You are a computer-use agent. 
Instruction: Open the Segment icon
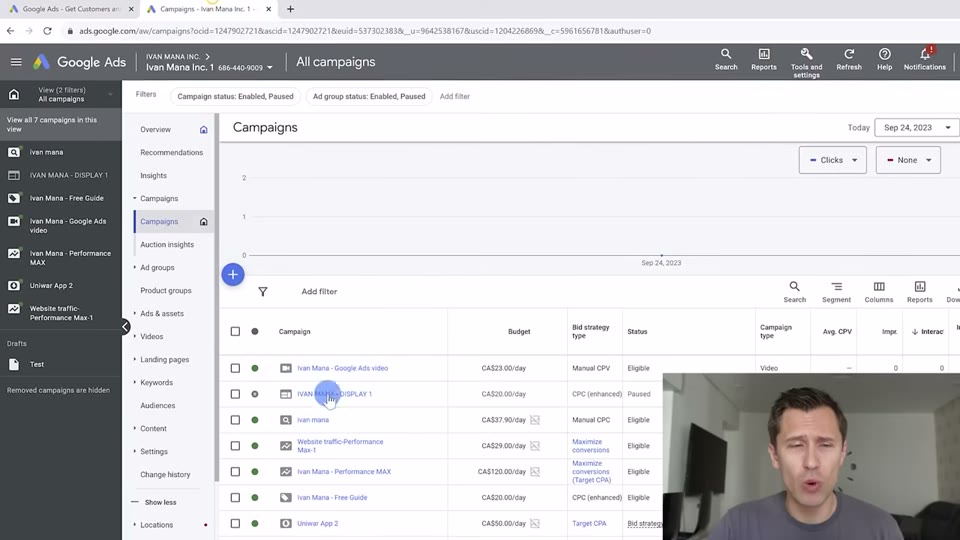[x=836, y=292]
